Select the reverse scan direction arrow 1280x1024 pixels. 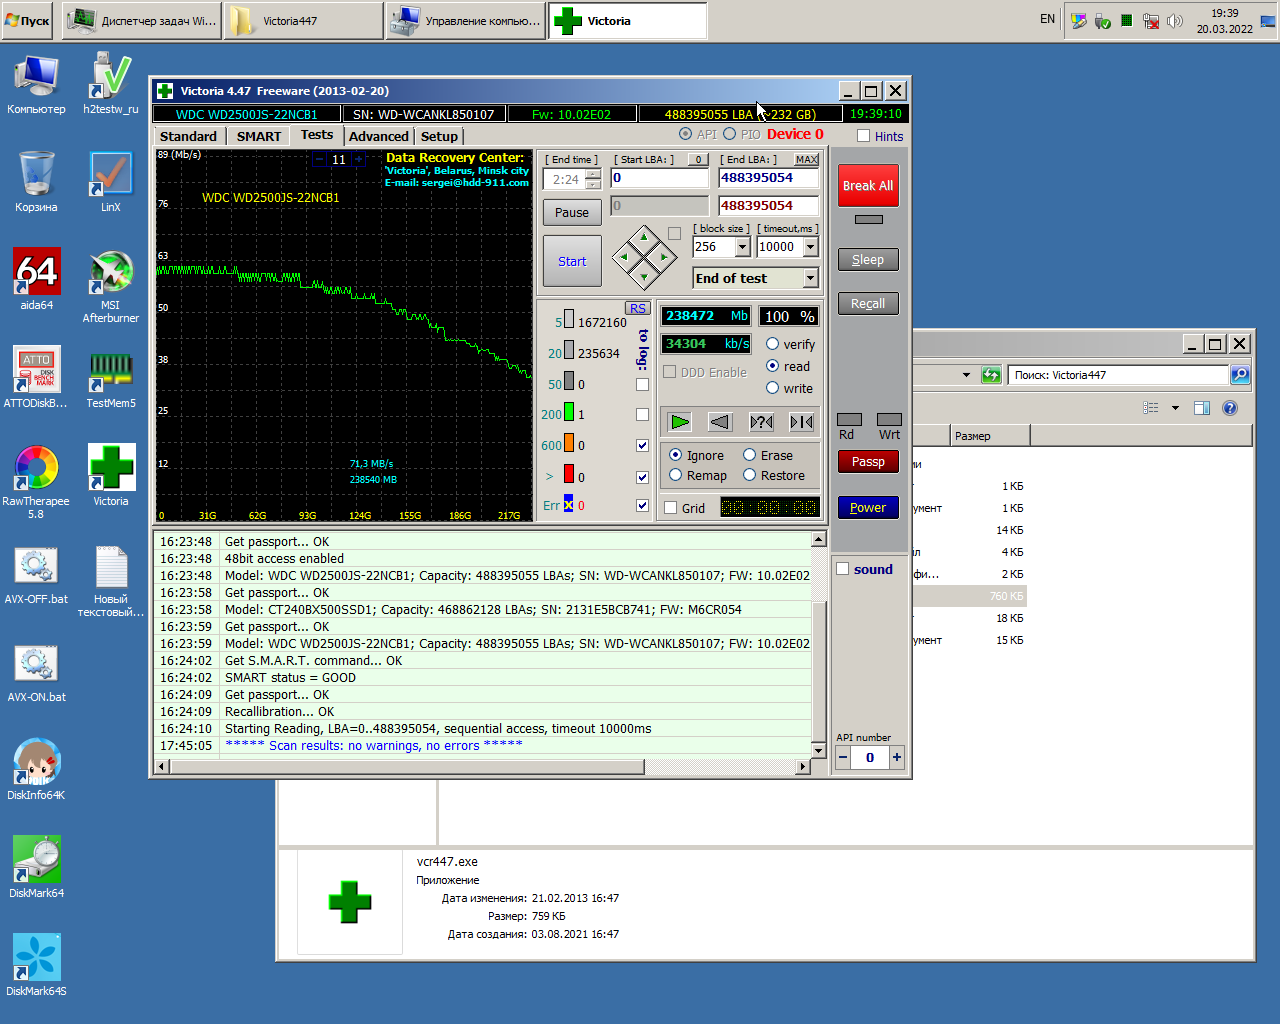tap(720, 422)
